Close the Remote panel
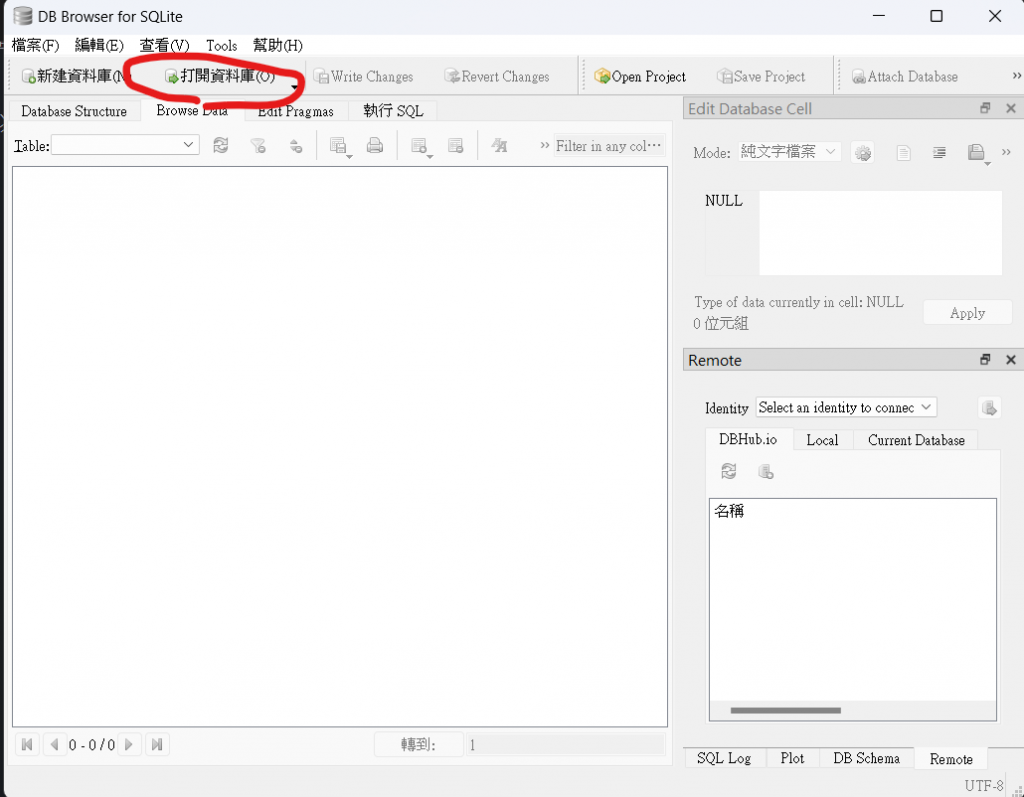Viewport: 1024px width, 797px height. [x=1010, y=360]
